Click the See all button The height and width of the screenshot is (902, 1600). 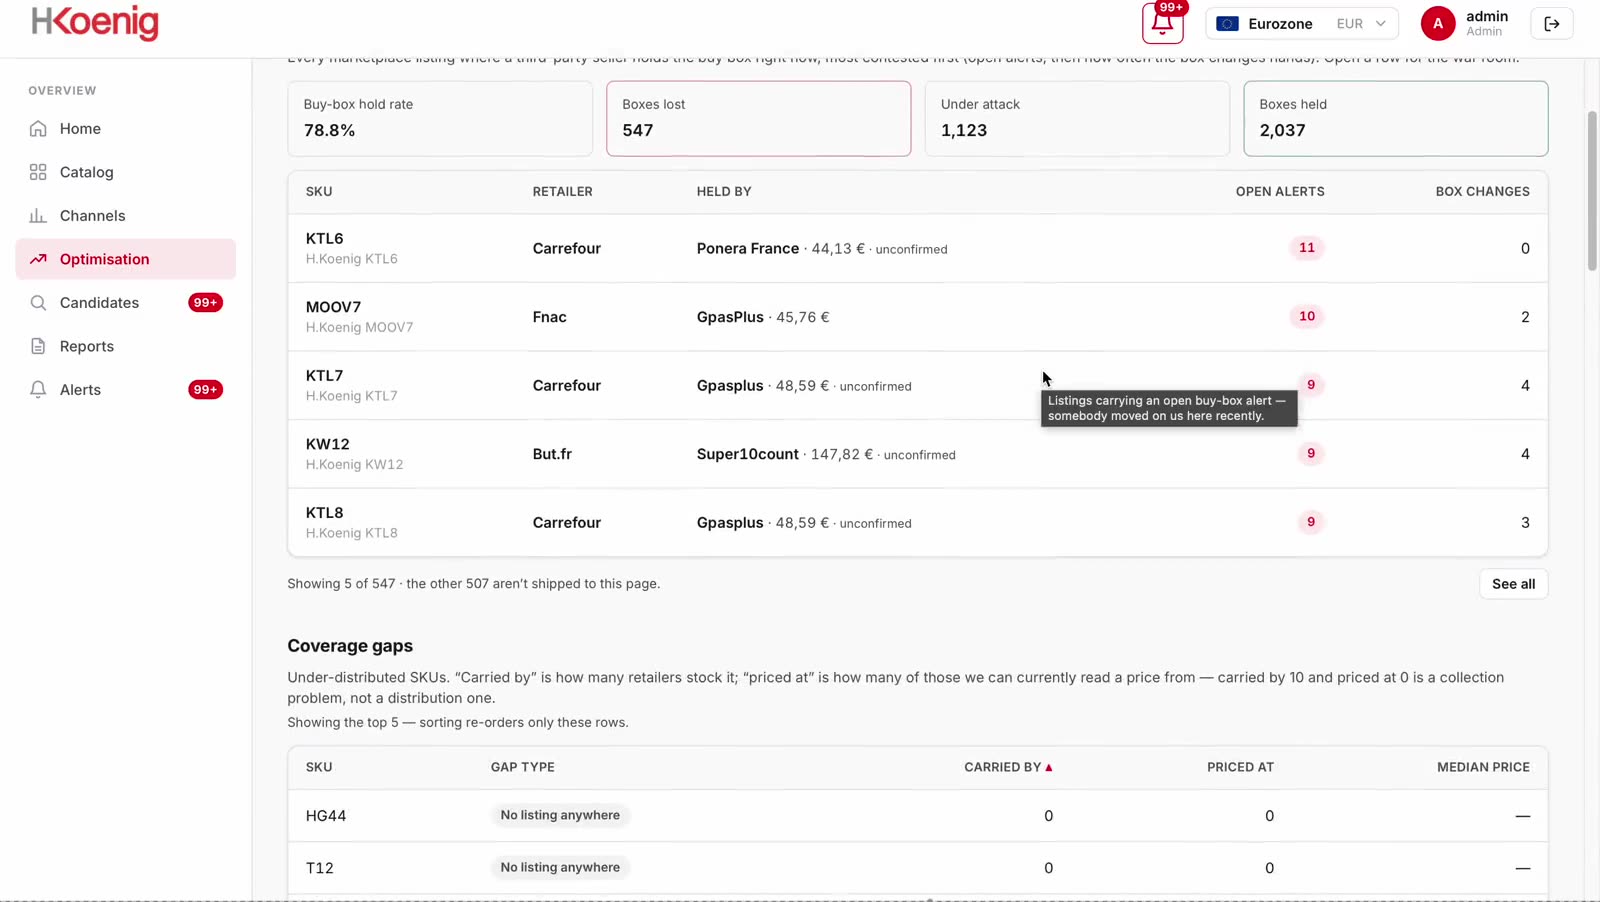[1513, 584]
